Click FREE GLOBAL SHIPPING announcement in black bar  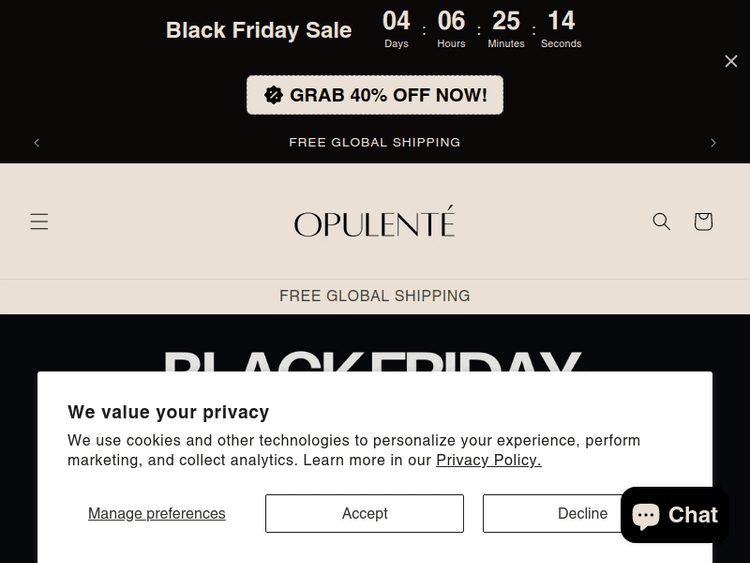(375, 143)
